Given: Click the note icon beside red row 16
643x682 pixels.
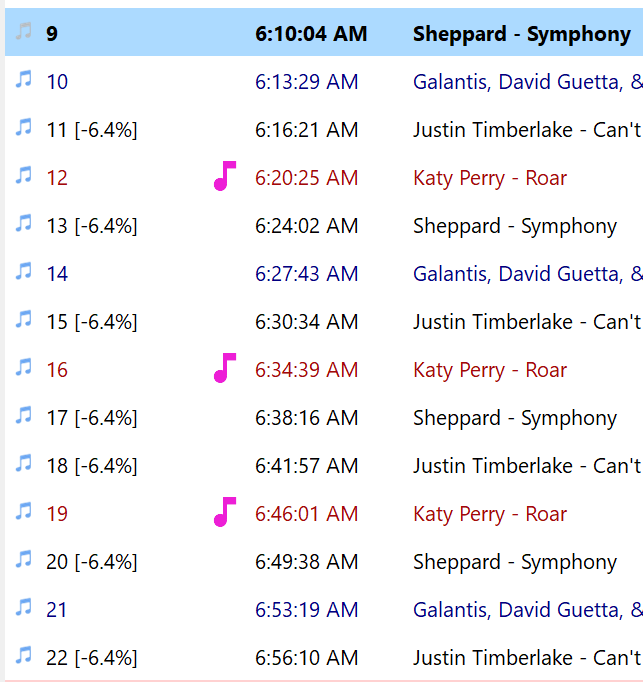Looking at the screenshot, I should [23, 369].
